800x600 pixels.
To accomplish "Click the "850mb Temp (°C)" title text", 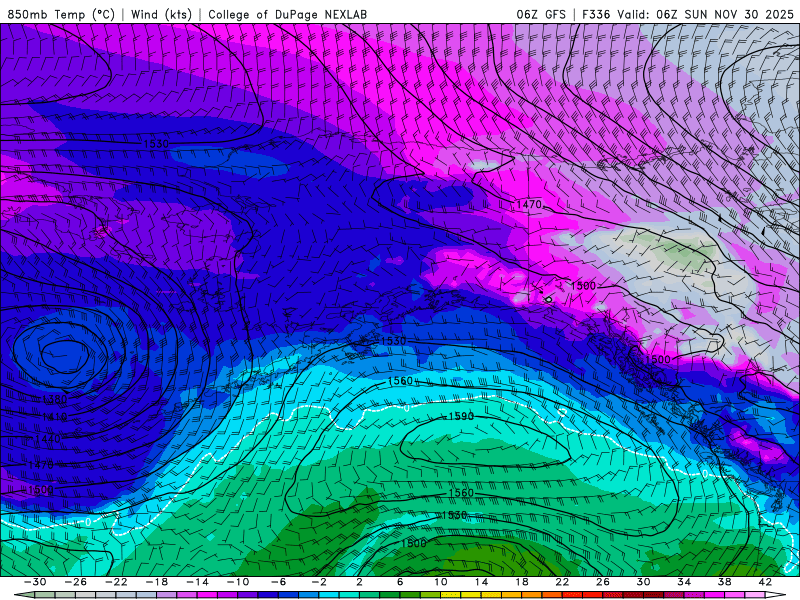I will coord(61,14).
